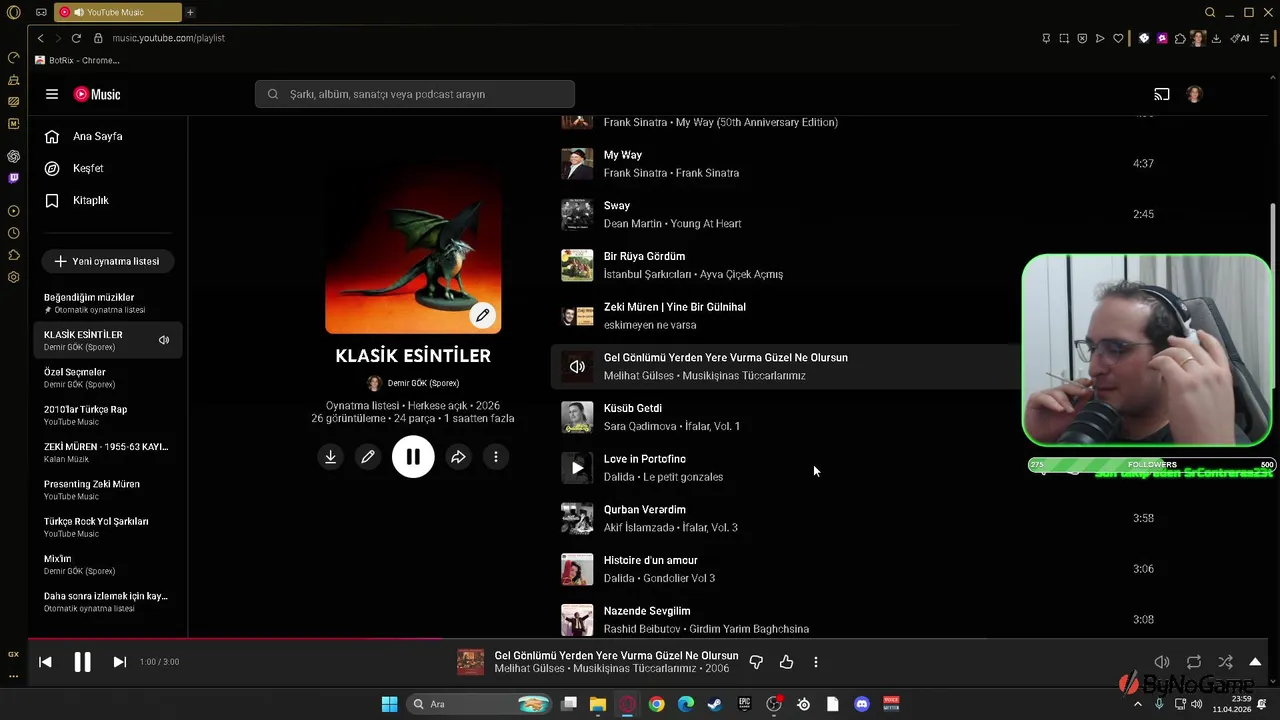1280x720 pixels.
Task: Open more options for the playing song
Action: [816, 662]
